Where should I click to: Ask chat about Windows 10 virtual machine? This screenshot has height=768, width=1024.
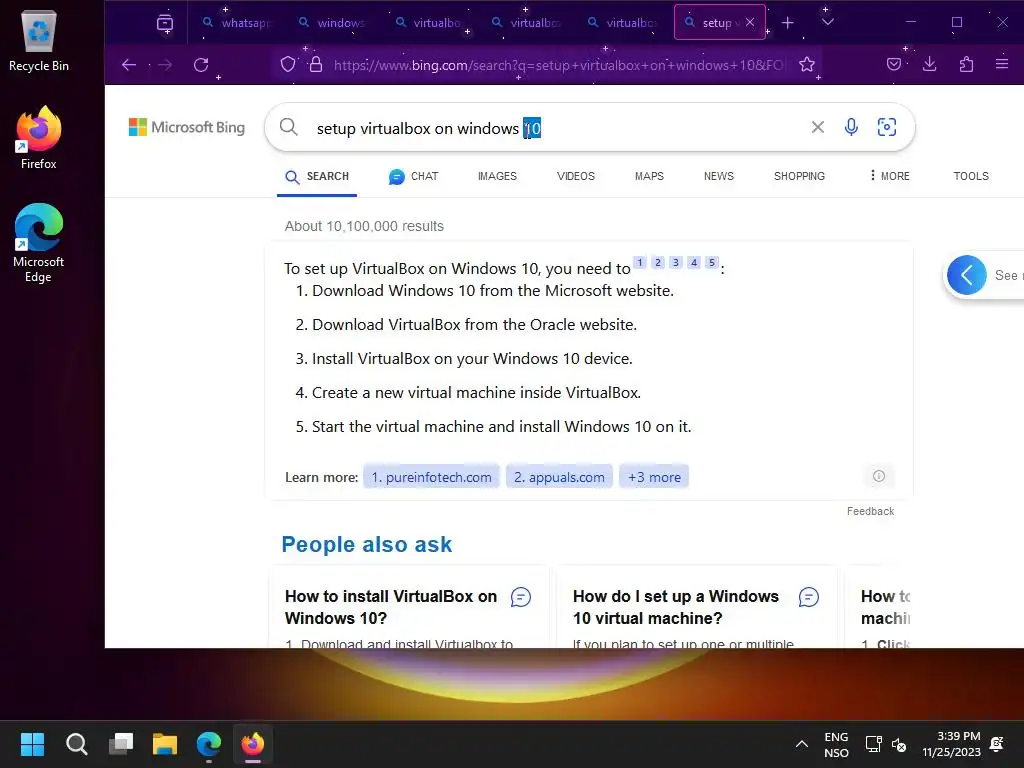[808, 597]
